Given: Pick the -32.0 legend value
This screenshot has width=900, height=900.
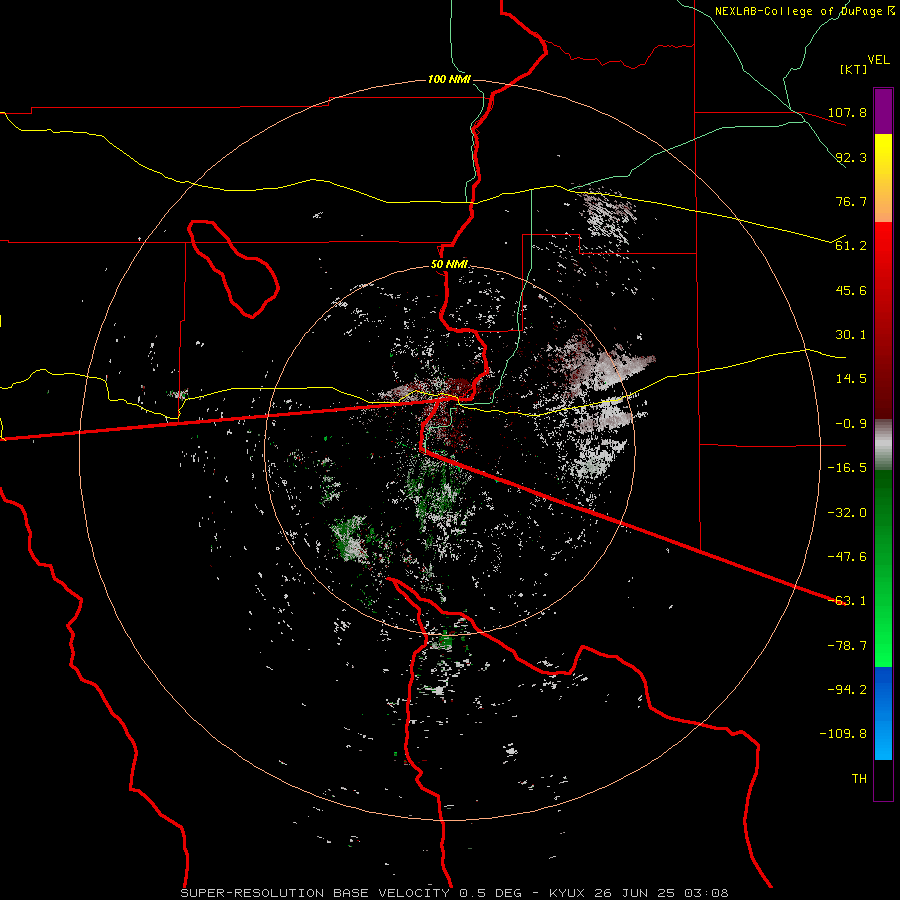Looking at the screenshot, I should 847,513.
